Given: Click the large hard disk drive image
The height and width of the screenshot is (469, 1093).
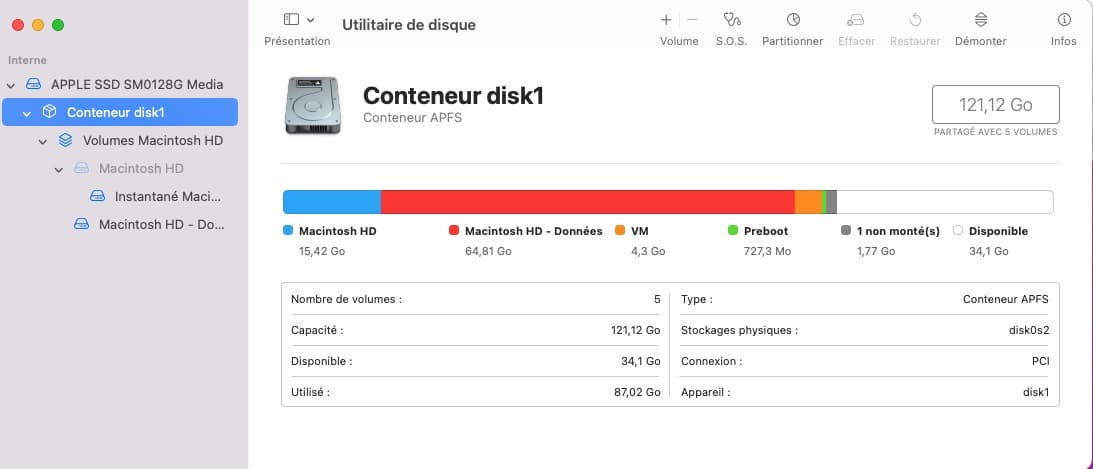Looking at the screenshot, I should click(312, 106).
